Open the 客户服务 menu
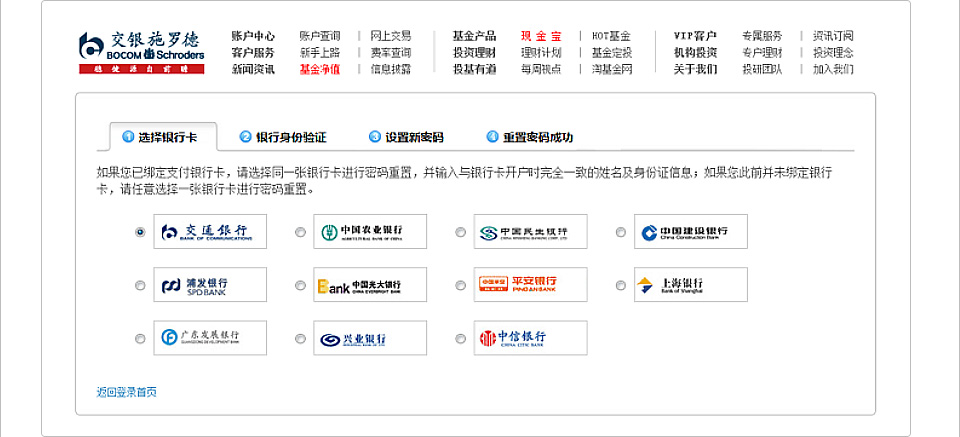The height and width of the screenshot is (437, 960). [x=253, y=53]
